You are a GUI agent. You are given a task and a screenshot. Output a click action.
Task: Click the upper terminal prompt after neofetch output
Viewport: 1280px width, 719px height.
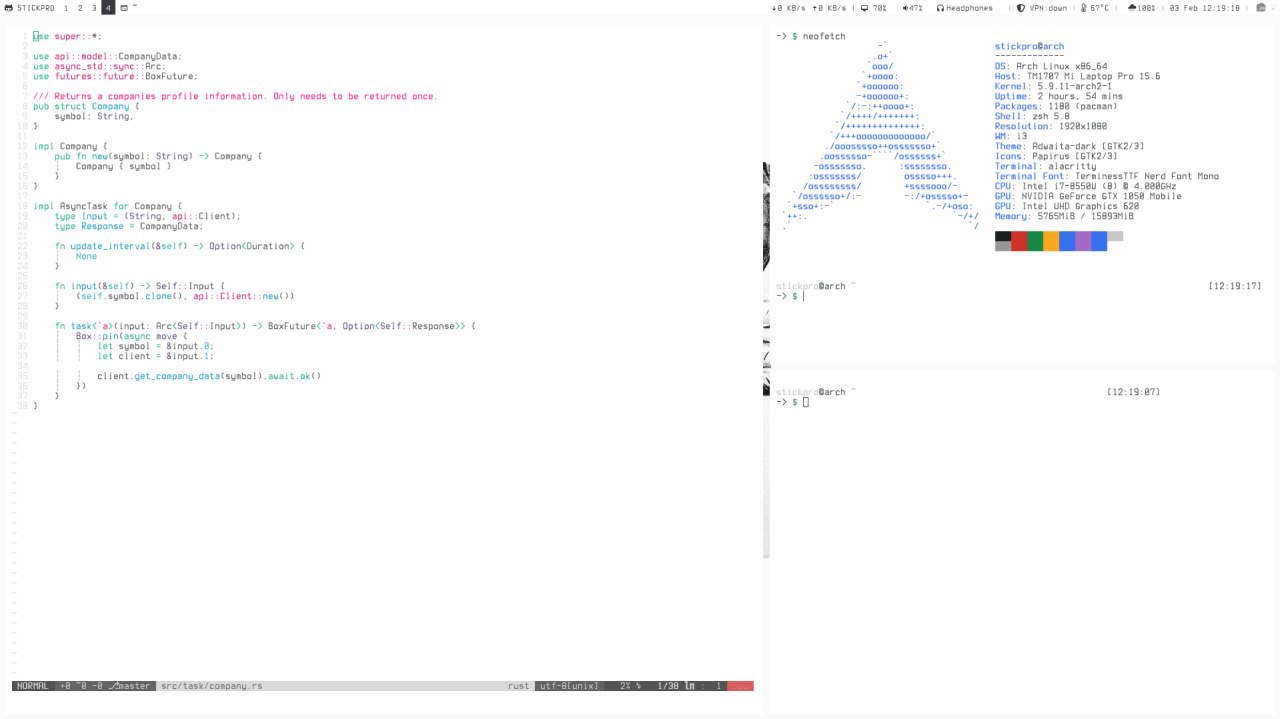(790, 296)
